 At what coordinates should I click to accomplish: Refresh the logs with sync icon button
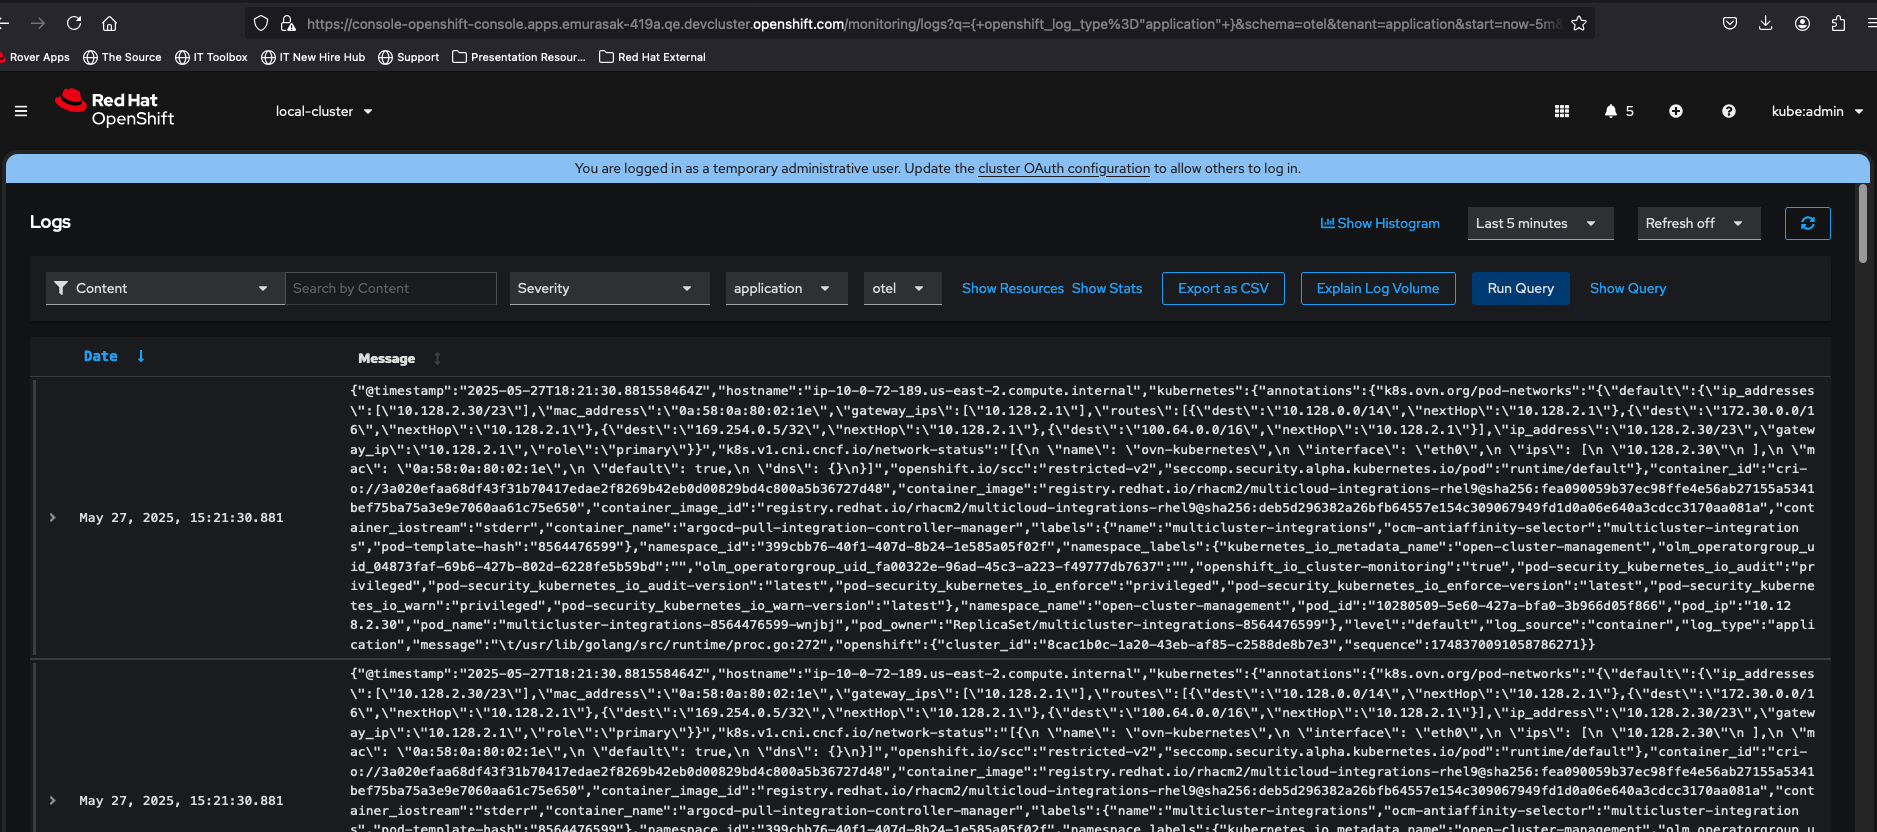click(1808, 223)
